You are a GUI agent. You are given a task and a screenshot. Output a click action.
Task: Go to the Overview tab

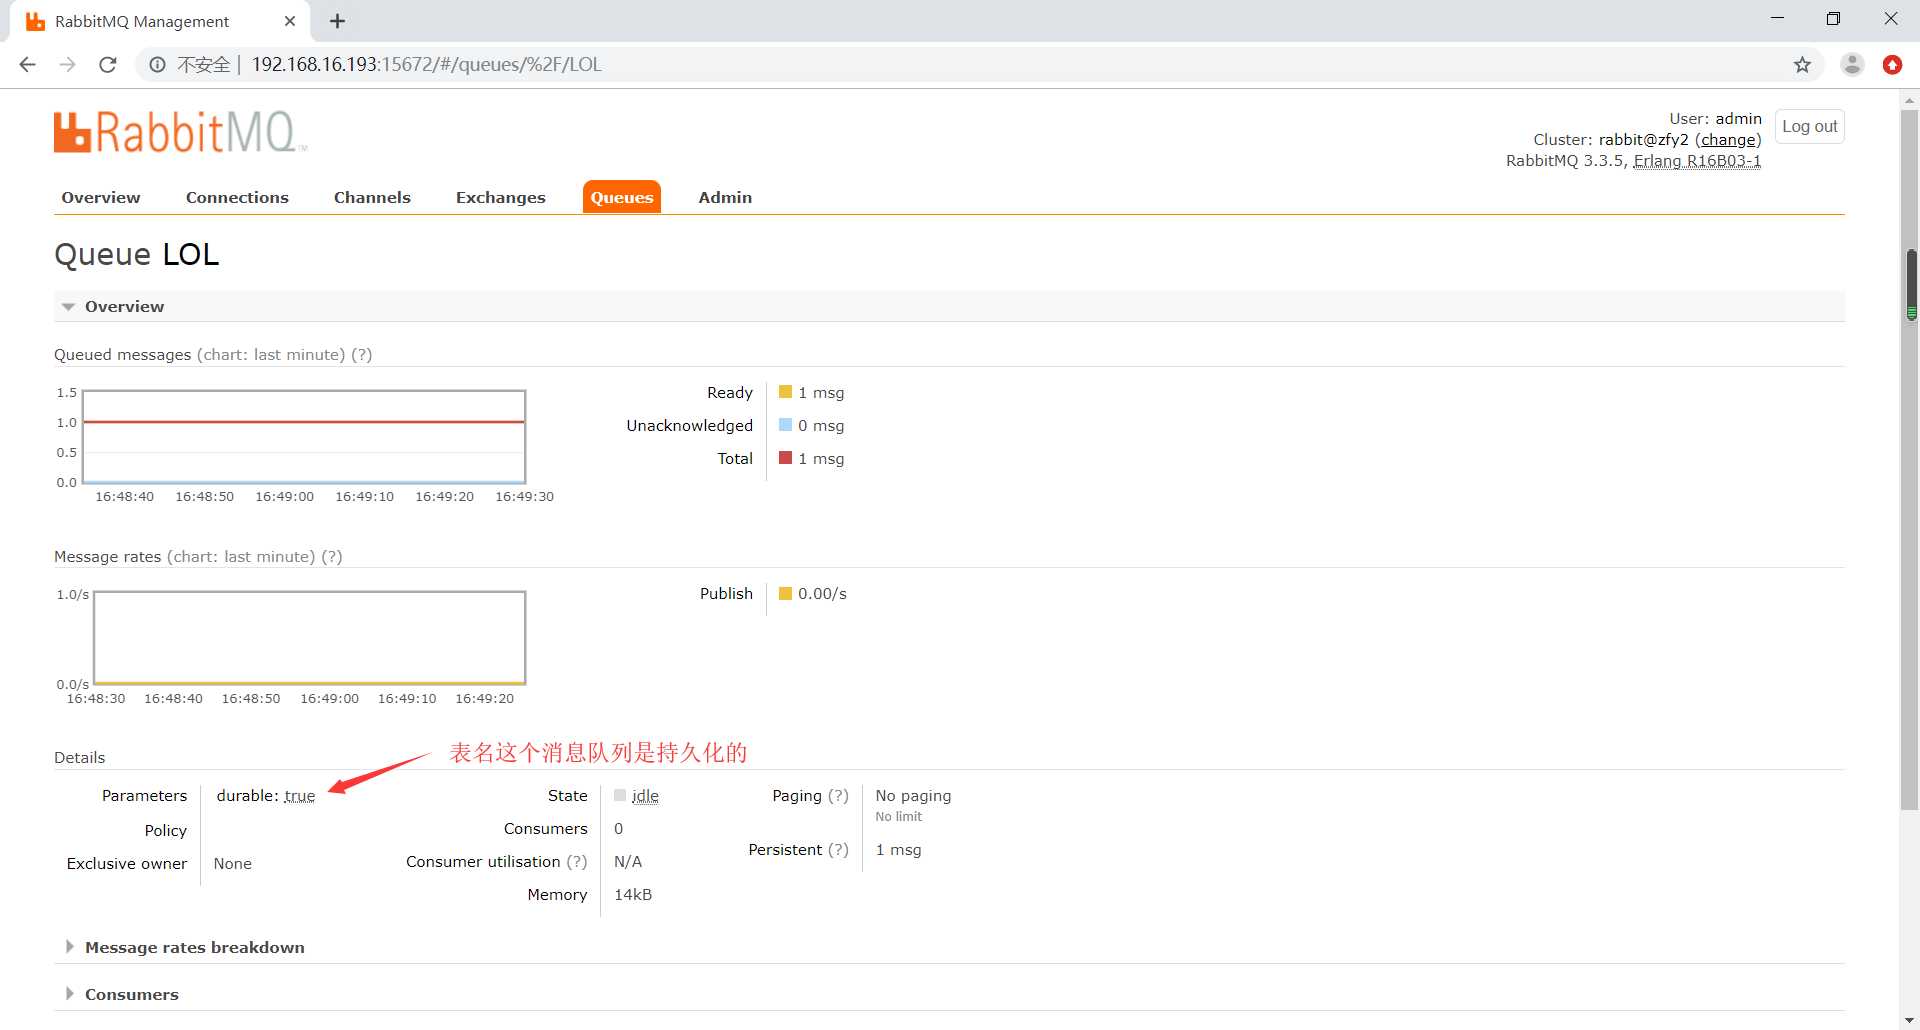point(101,197)
